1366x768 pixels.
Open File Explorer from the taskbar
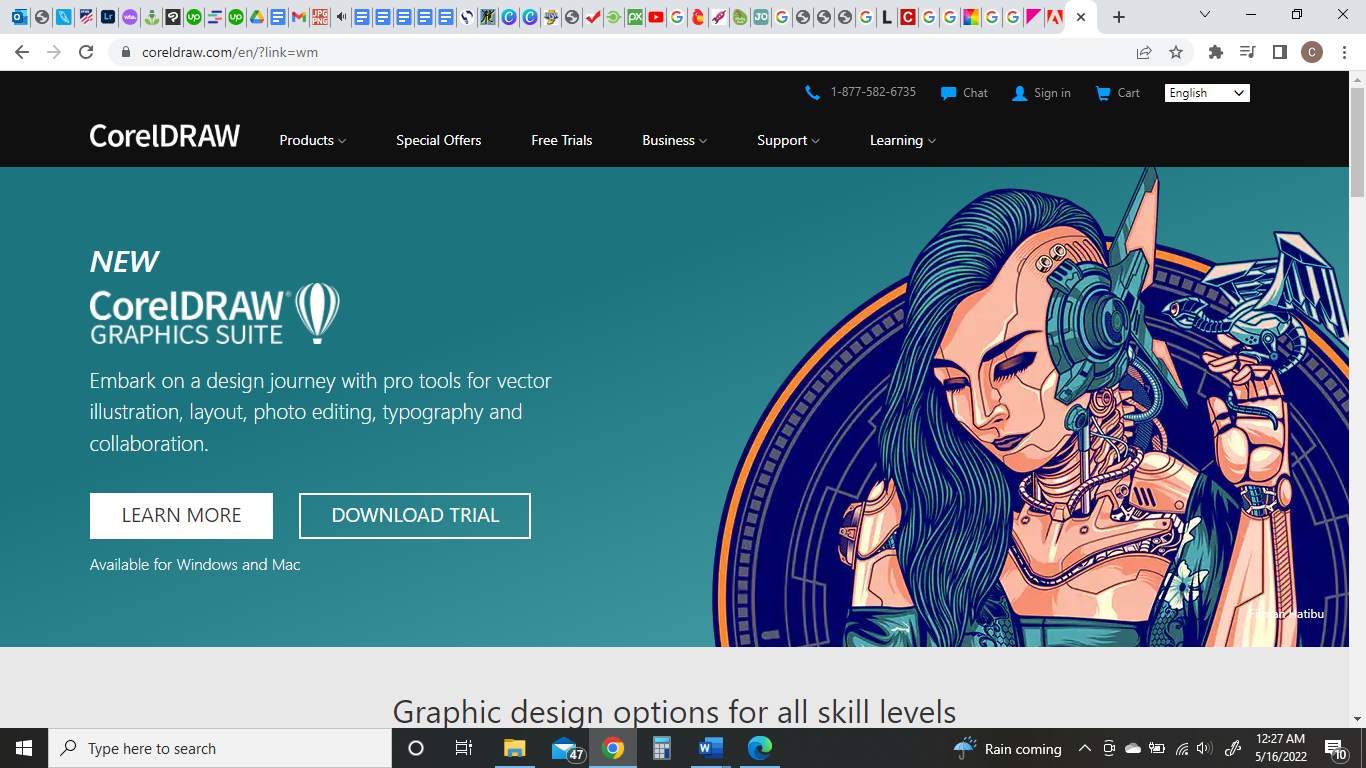pyautogui.click(x=514, y=748)
